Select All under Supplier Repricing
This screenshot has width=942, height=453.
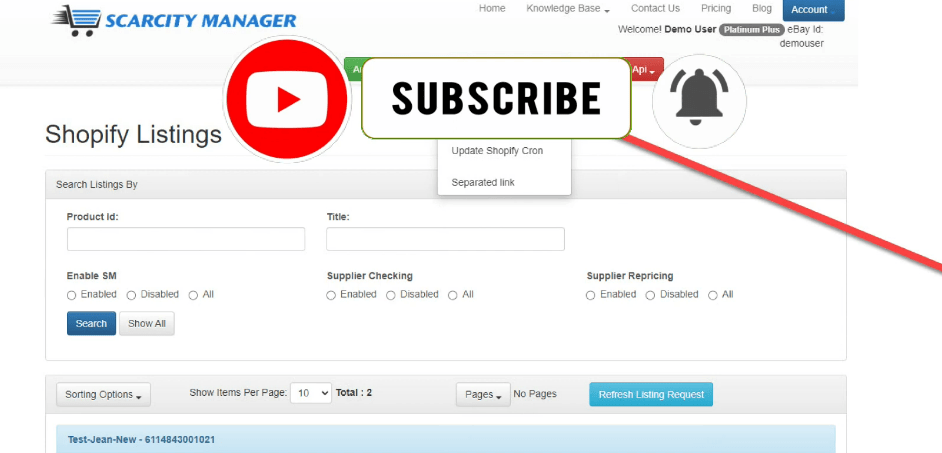713,295
